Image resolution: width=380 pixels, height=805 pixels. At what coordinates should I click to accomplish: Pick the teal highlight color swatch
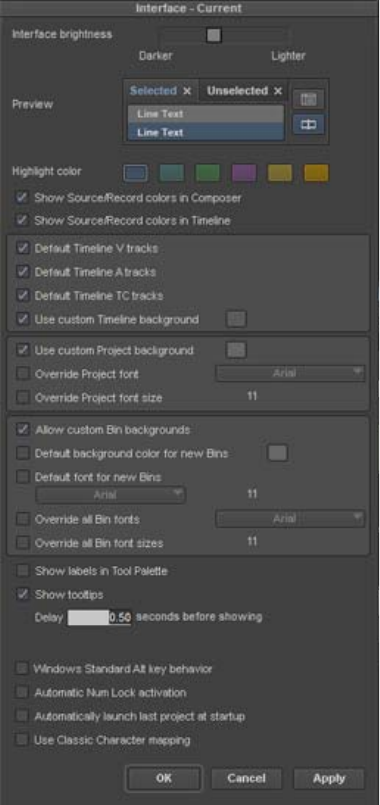pyautogui.click(x=172, y=173)
